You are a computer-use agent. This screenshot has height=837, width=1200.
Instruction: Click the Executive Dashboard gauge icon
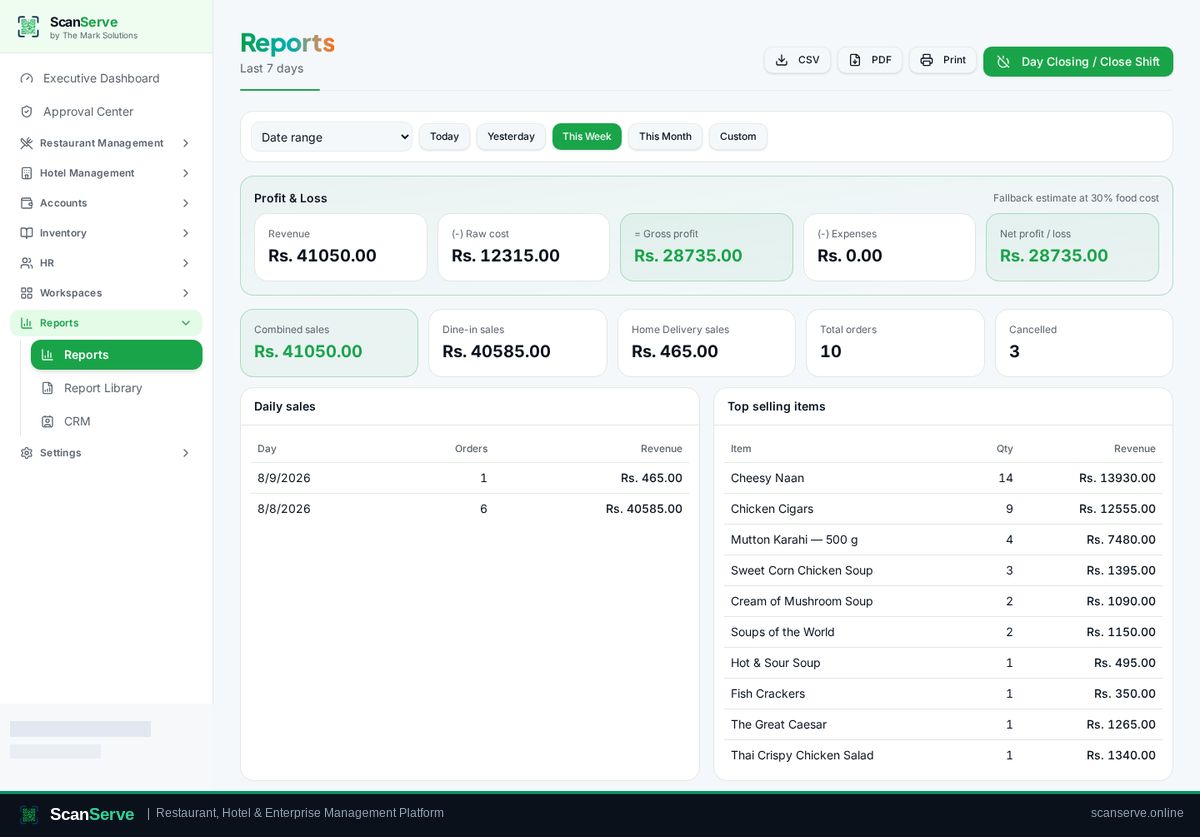pos(27,78)
